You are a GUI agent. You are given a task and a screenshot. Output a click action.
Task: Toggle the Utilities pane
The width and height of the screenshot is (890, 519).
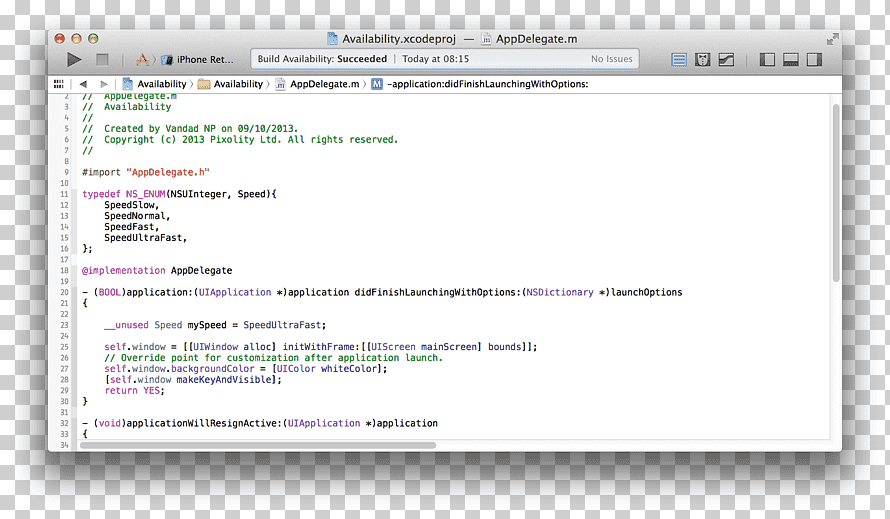815,60
